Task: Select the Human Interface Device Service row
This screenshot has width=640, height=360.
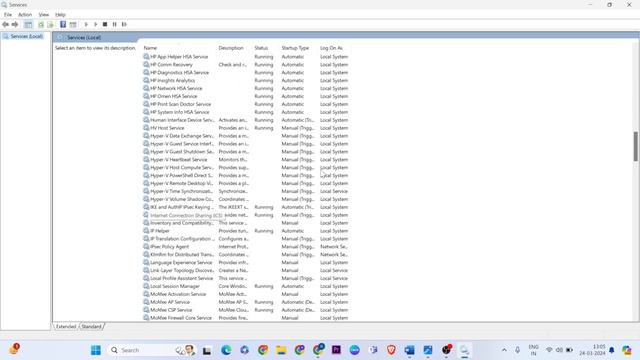Action: click(x=247, y=120)
